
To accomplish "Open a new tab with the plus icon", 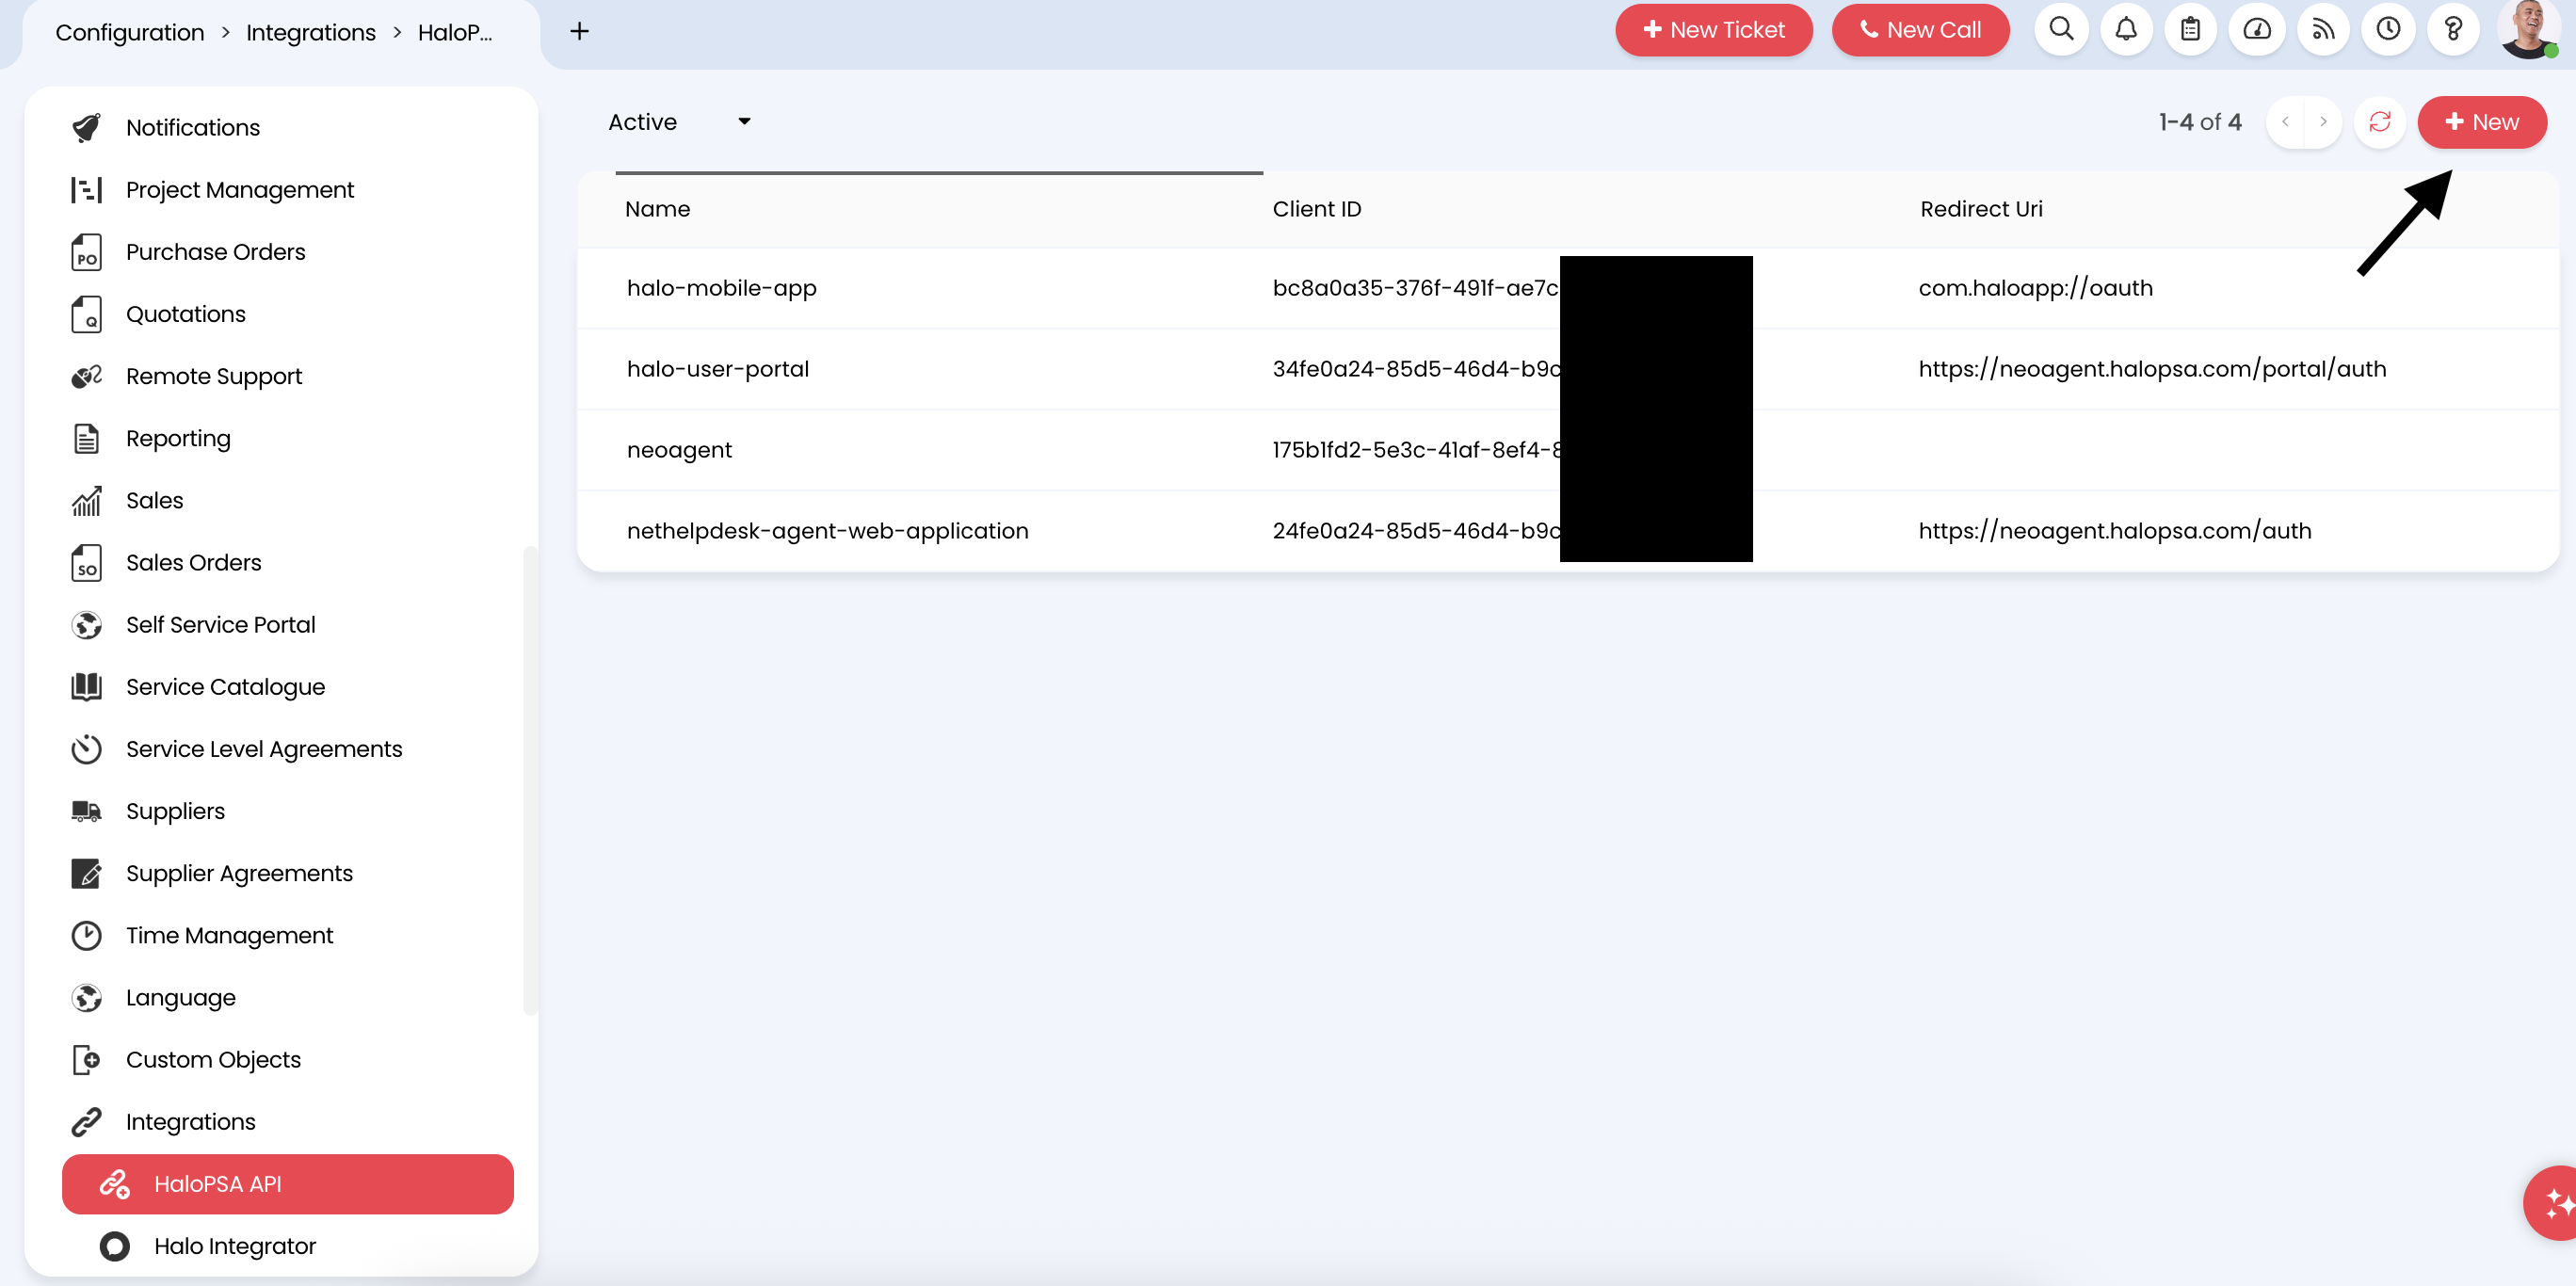I will (579, 31).
